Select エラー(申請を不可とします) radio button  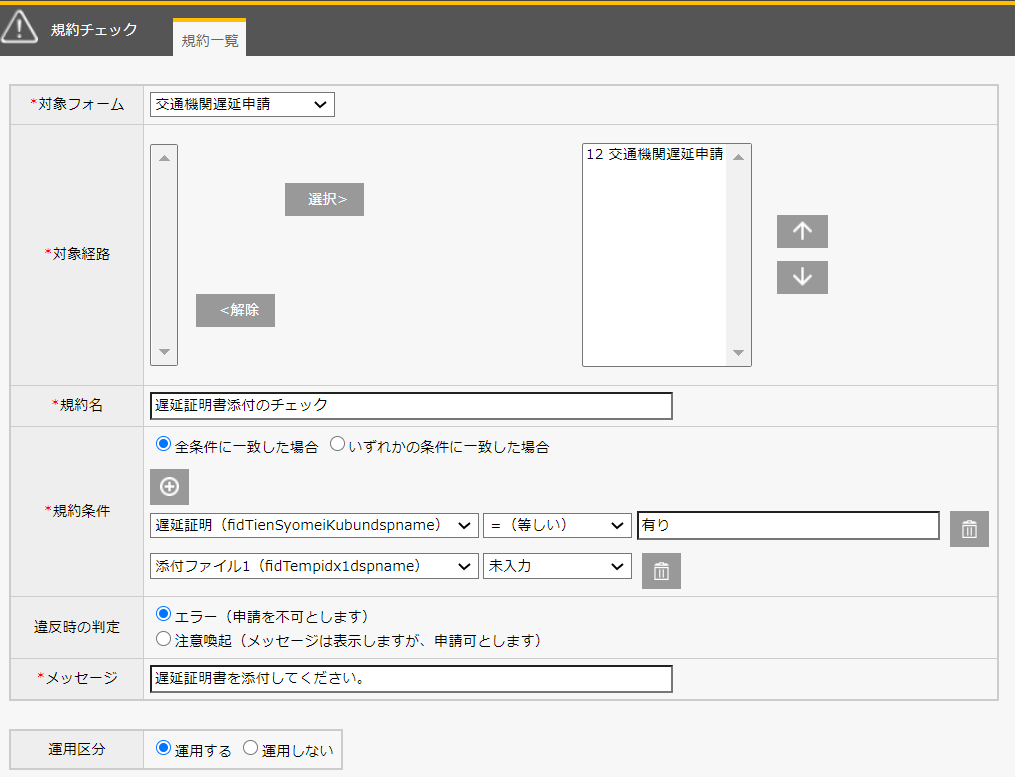coord(163,614)
